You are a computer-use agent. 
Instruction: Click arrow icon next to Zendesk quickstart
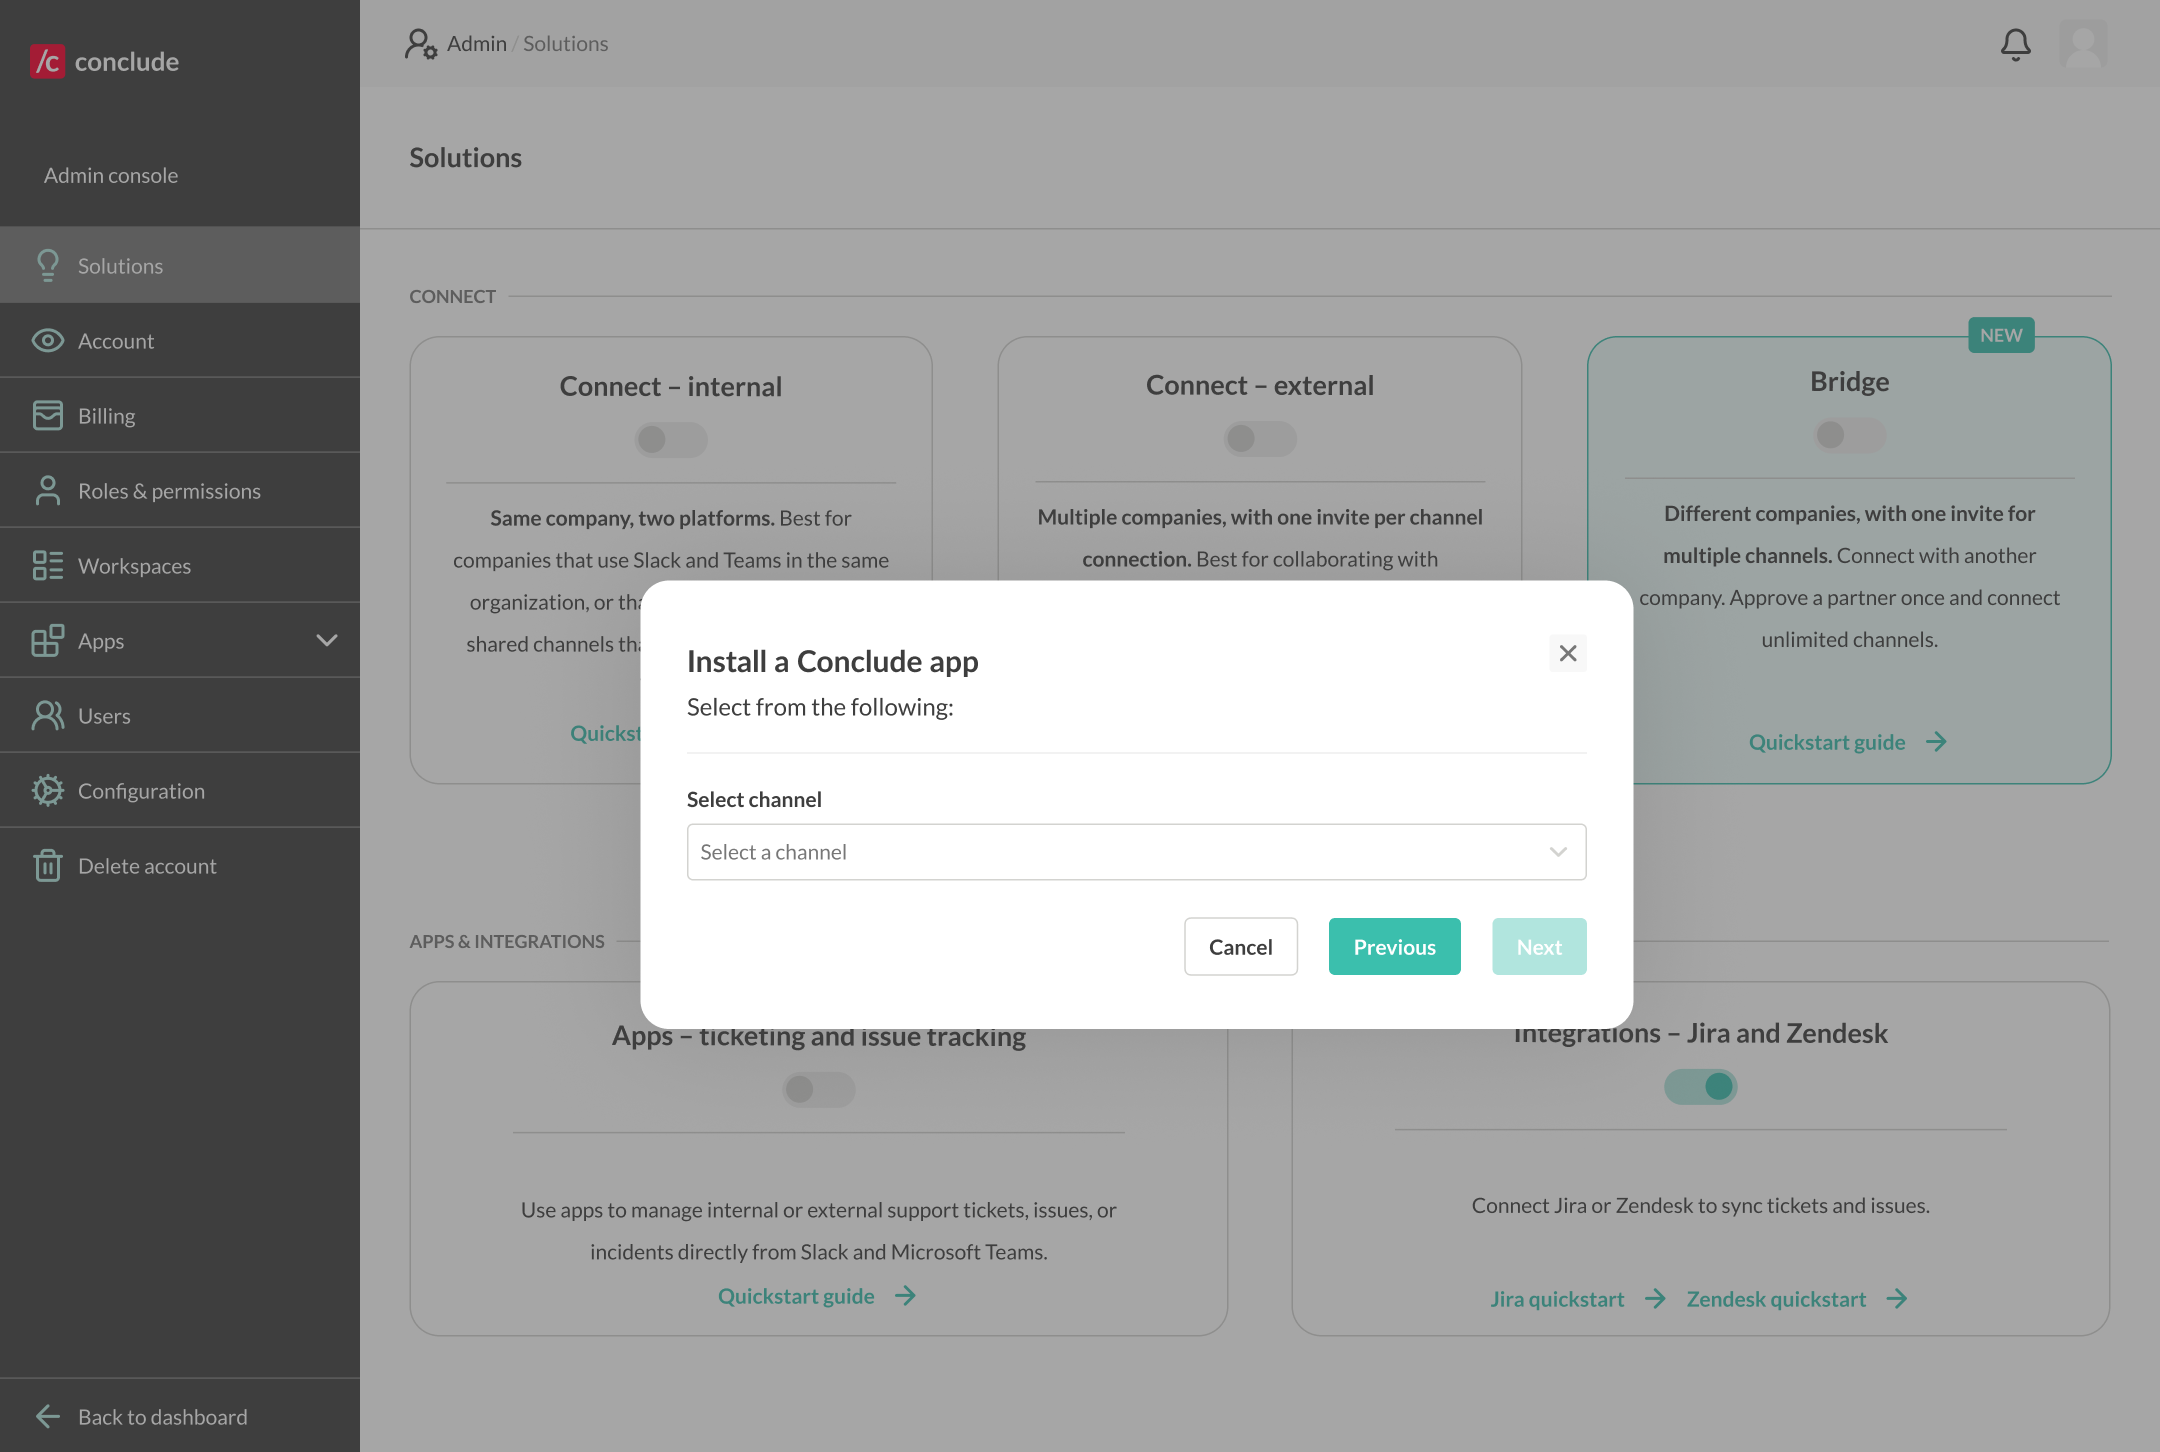(x=1897, y=1298)
